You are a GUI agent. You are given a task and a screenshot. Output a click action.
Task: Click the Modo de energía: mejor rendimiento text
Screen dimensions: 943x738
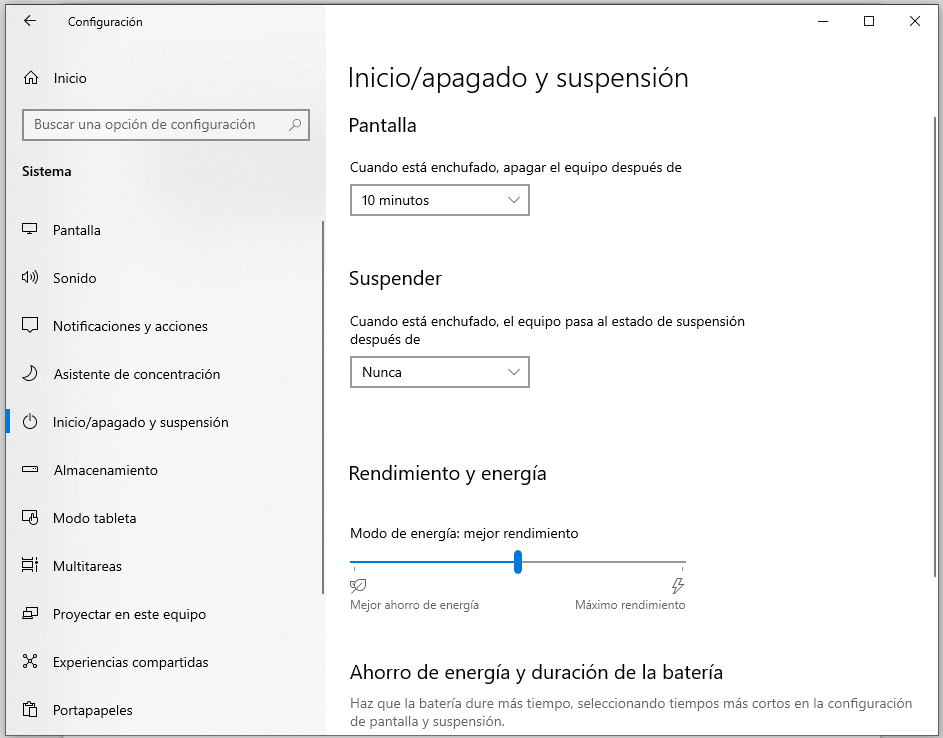point(464,534)
